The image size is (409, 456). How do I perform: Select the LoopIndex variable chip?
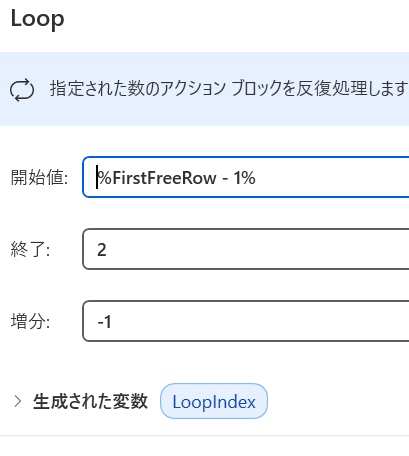(214, 401)
